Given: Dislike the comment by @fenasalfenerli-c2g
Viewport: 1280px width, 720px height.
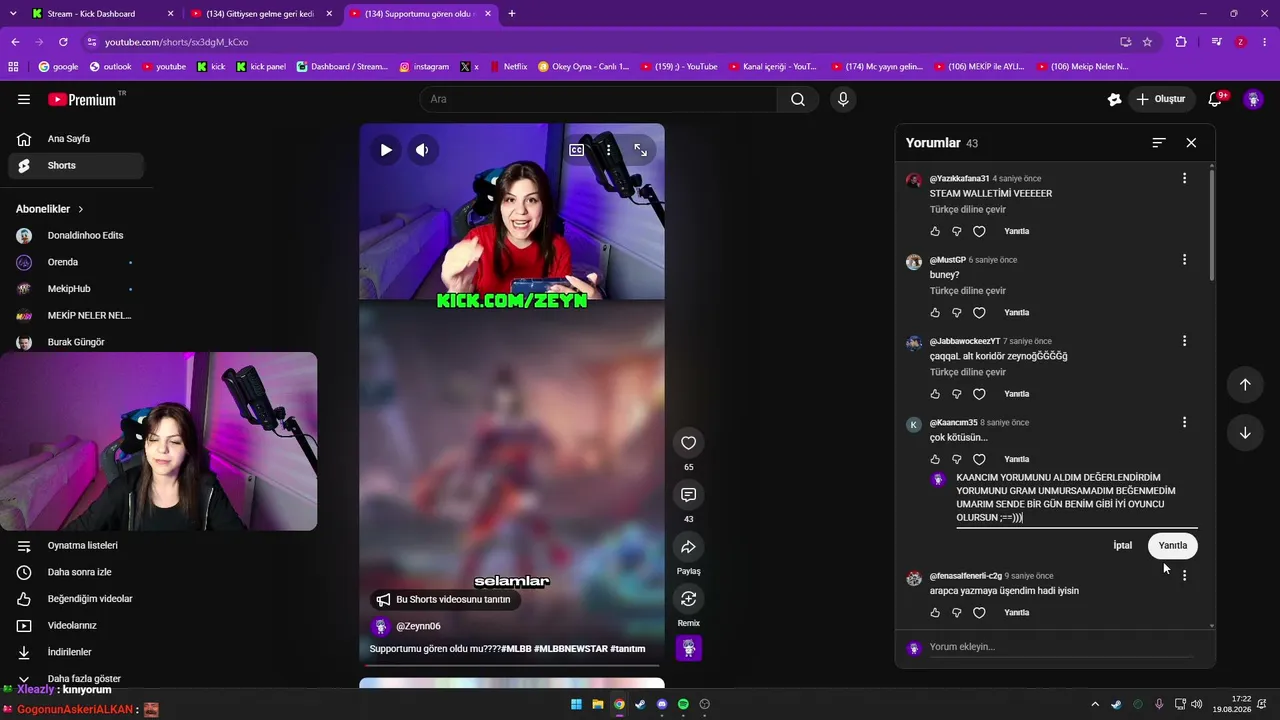Looking at the screenshot, I should tap(957, 613).
